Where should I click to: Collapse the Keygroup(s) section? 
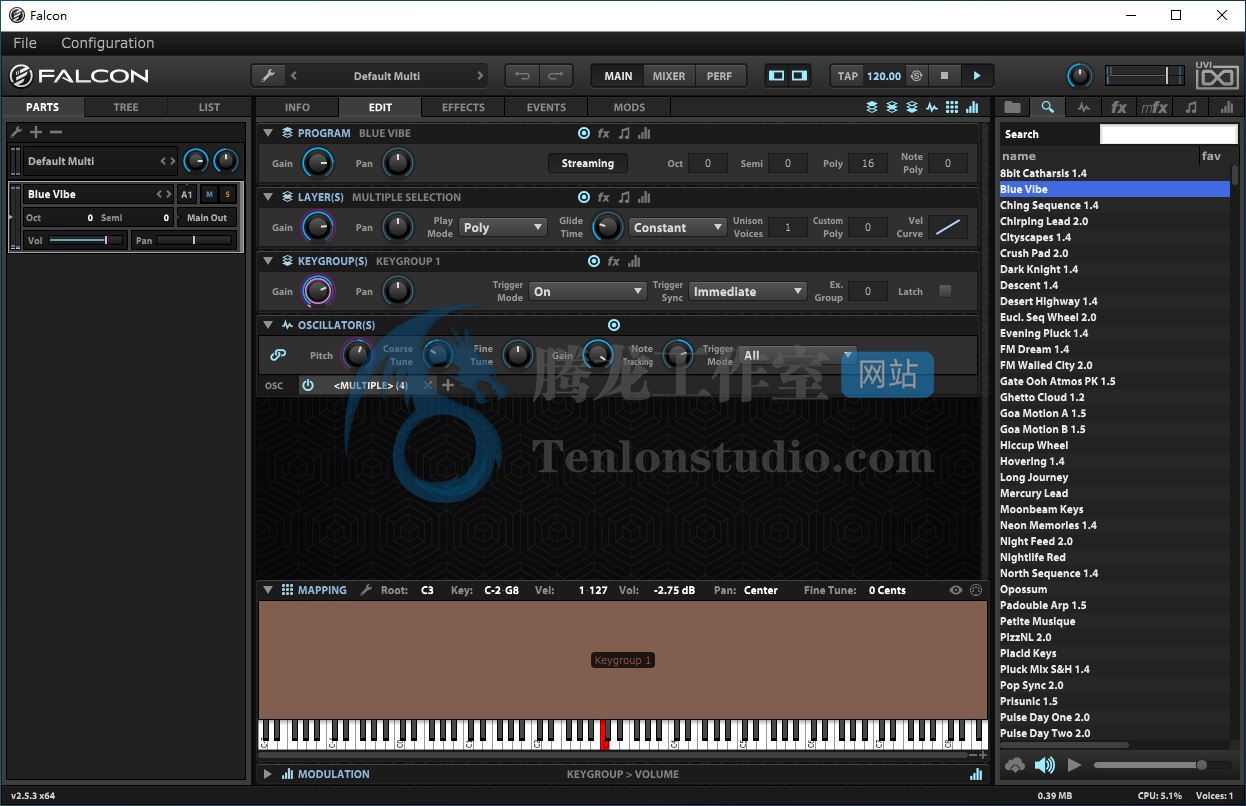tap(268, 261)
